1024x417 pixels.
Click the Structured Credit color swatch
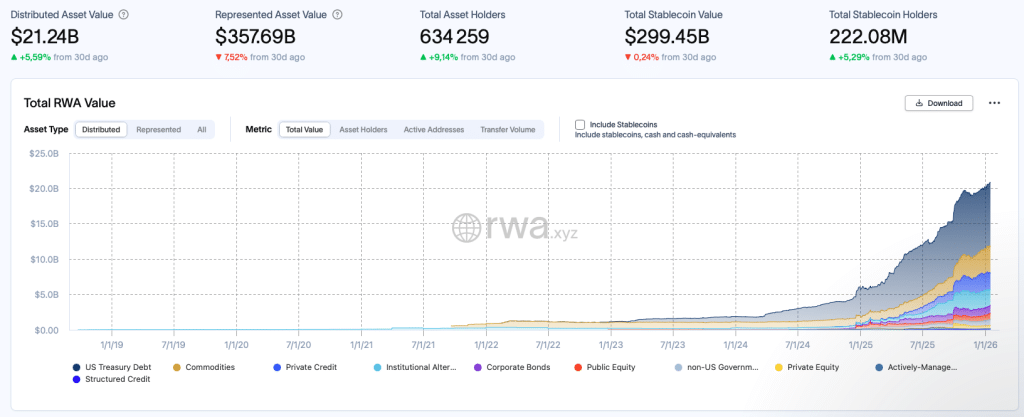tap(77, 380)
